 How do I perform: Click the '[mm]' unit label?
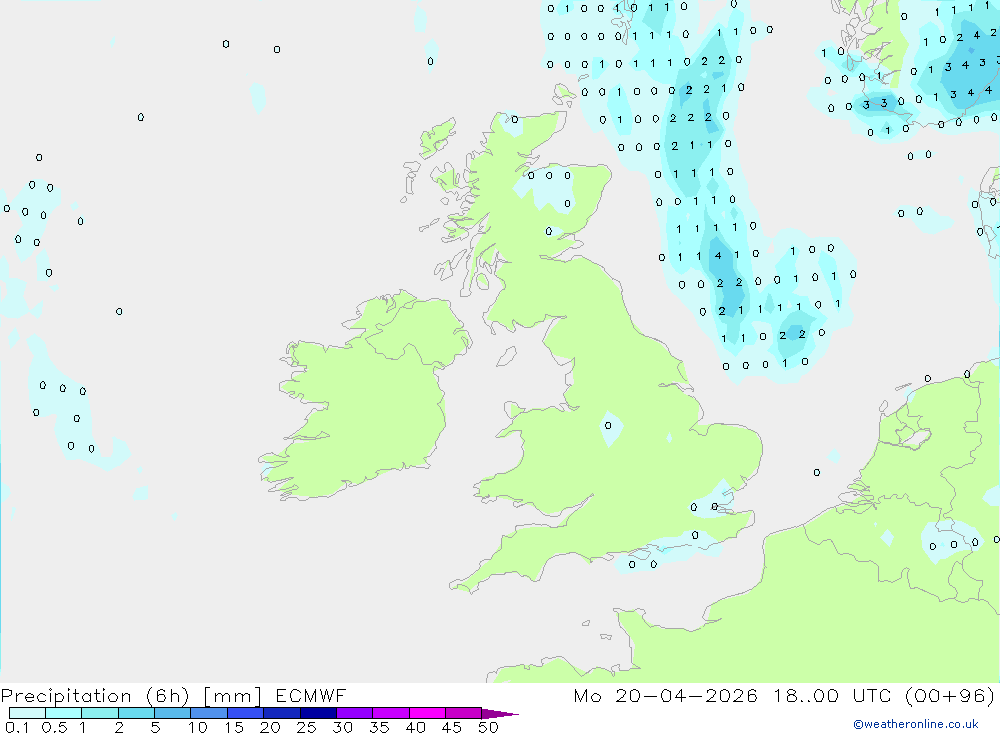[232, 696]
